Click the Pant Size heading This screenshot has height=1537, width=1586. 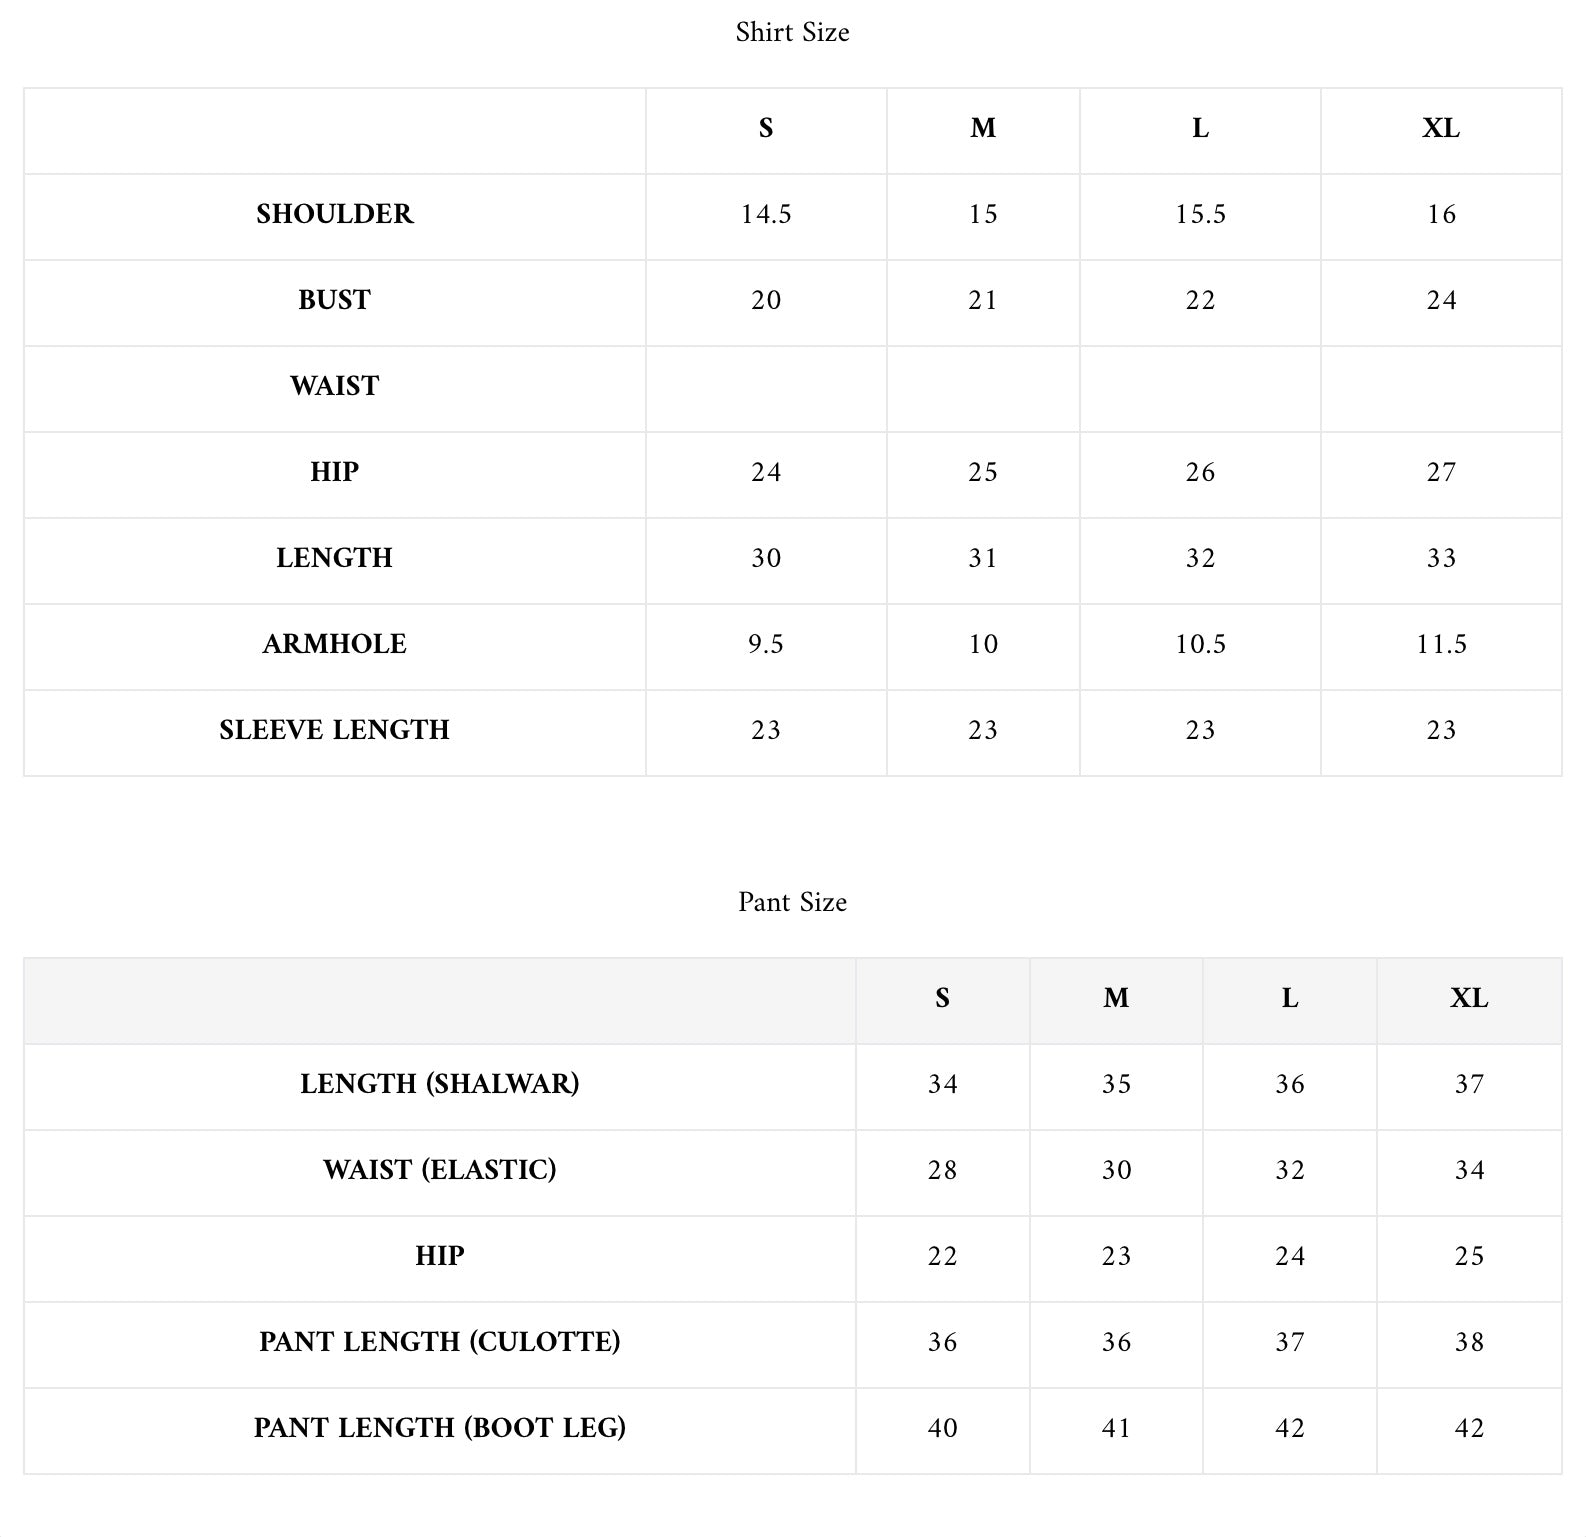point(792,902)
